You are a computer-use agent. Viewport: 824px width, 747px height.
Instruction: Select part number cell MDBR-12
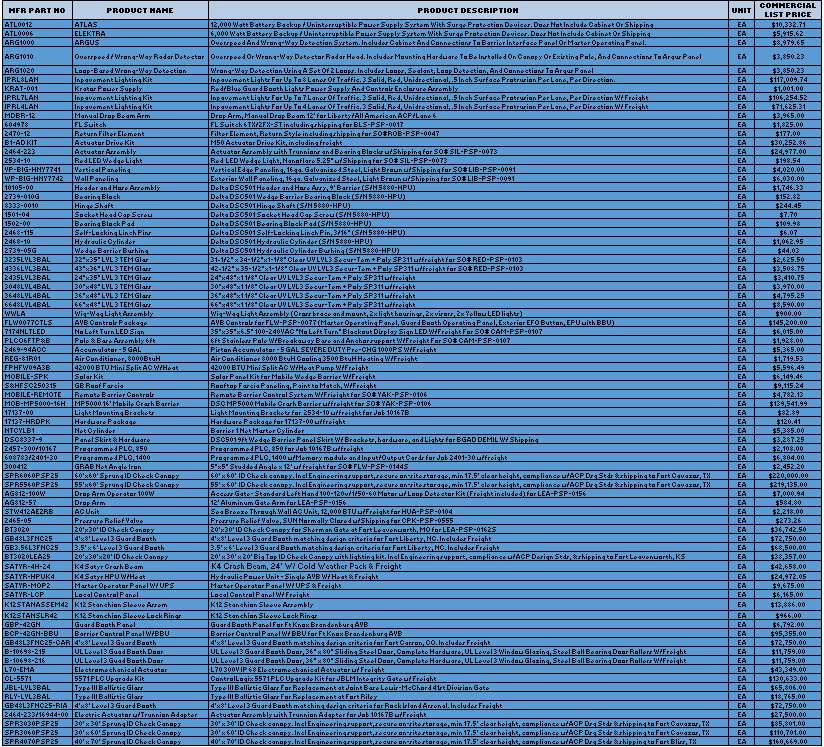pos(37,116)
